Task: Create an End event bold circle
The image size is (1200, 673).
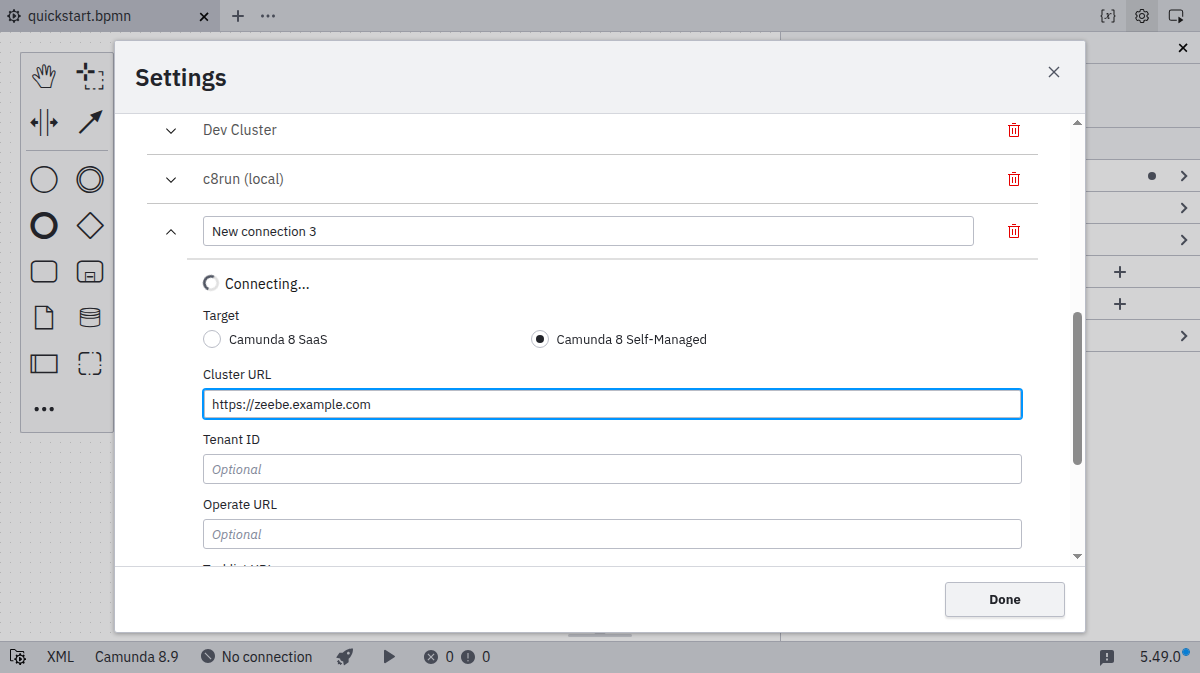Action: coord(44,226)
